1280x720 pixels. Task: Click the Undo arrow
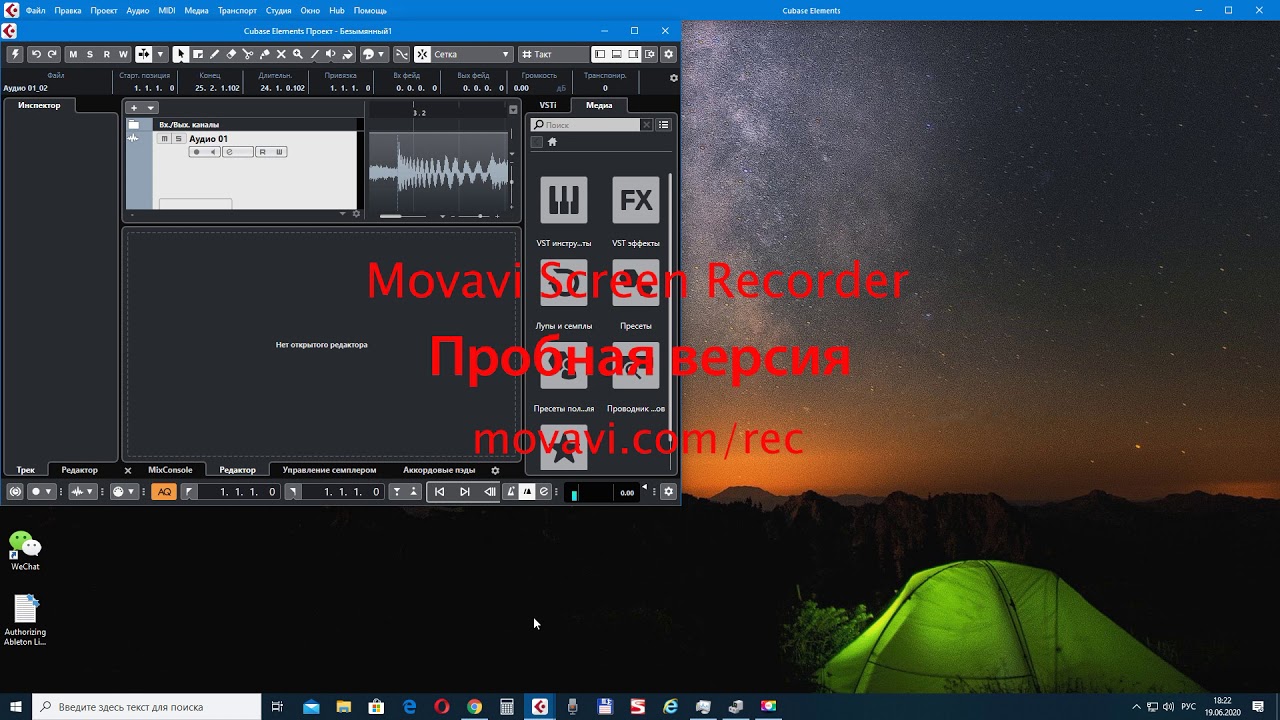click(36, 54)
